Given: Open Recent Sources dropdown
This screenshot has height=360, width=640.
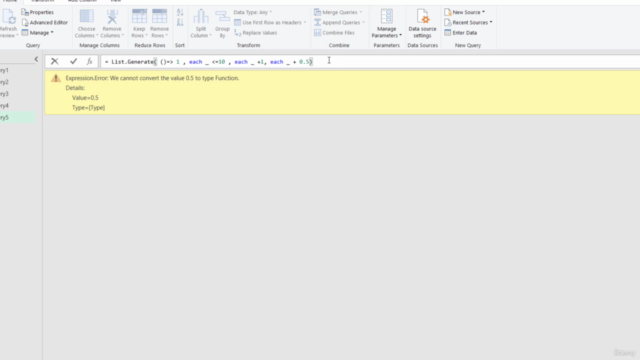Looking at the screenshot, I should coord(468,22).
